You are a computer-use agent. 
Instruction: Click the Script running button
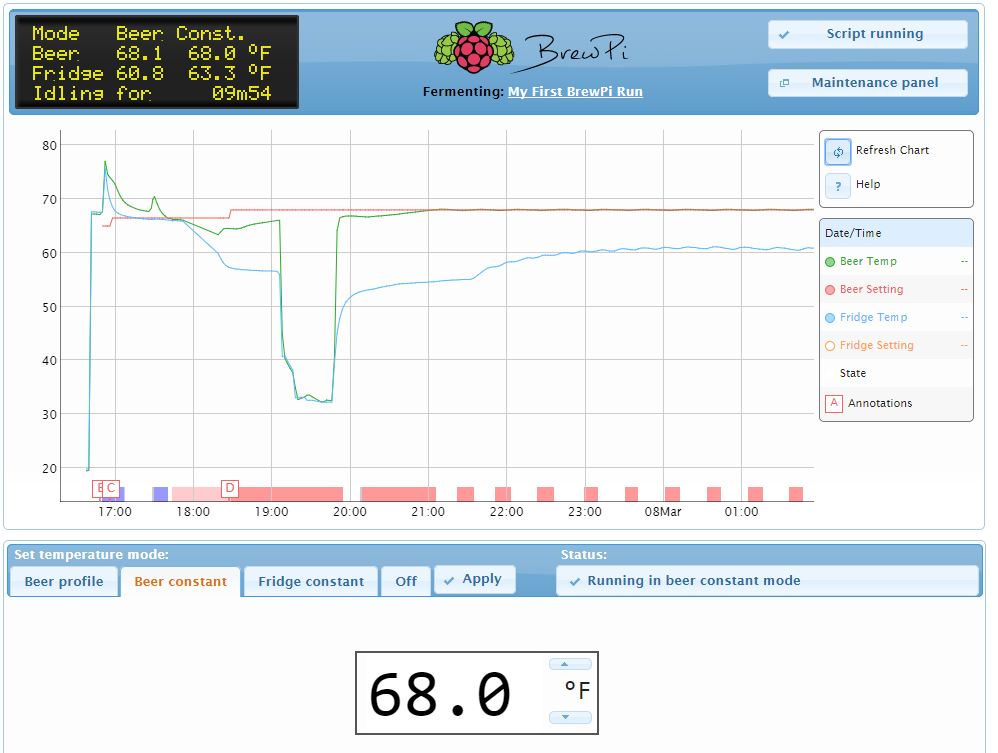(868, 34)
